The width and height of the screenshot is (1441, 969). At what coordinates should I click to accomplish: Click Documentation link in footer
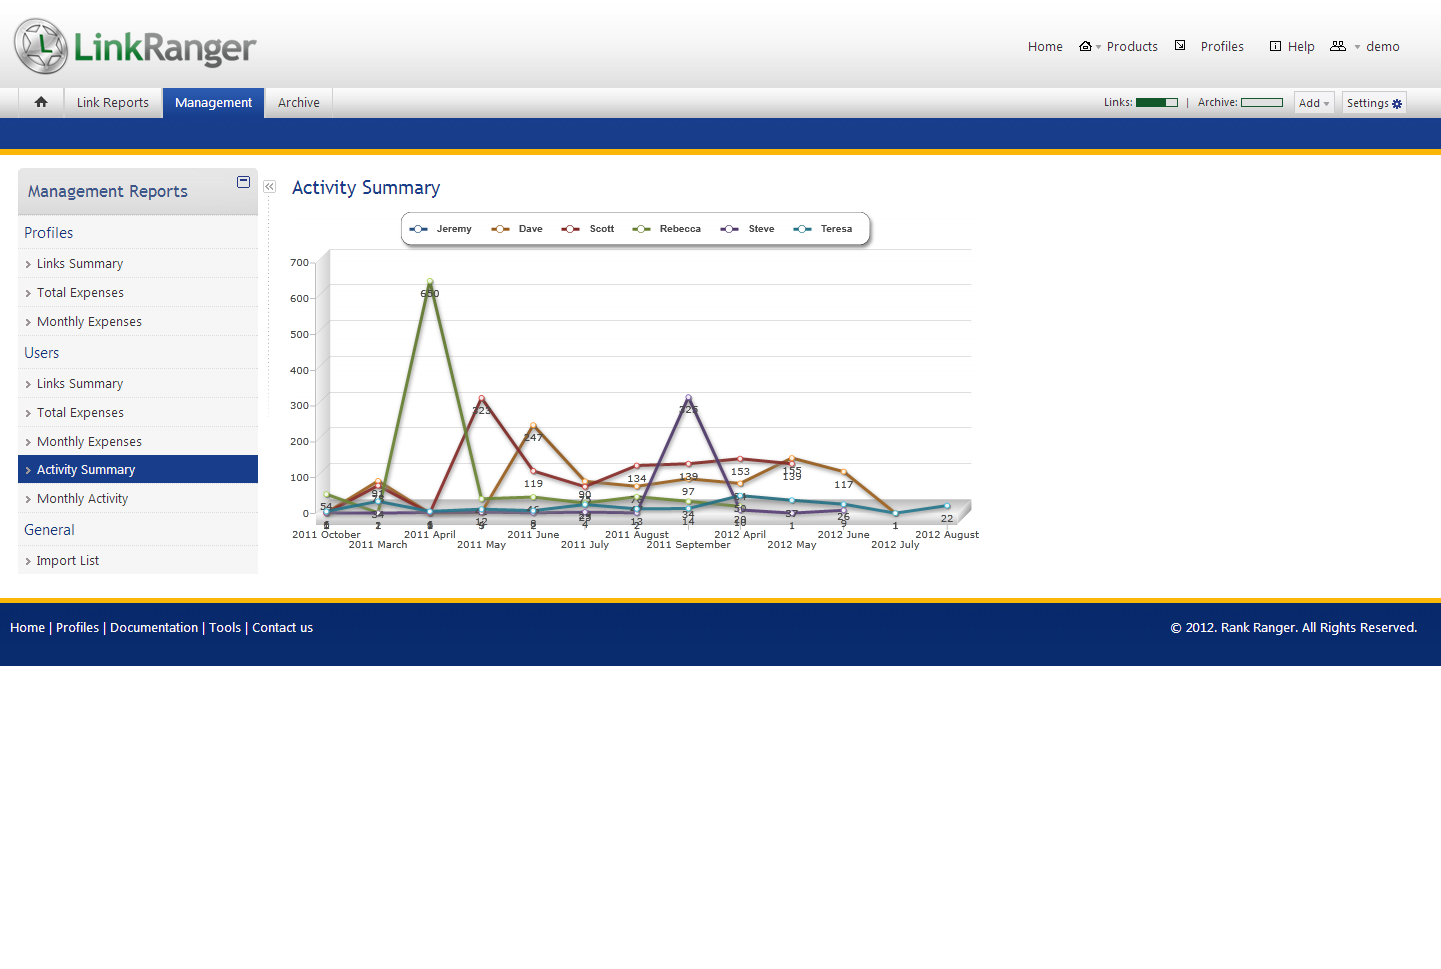pos(154,628)
